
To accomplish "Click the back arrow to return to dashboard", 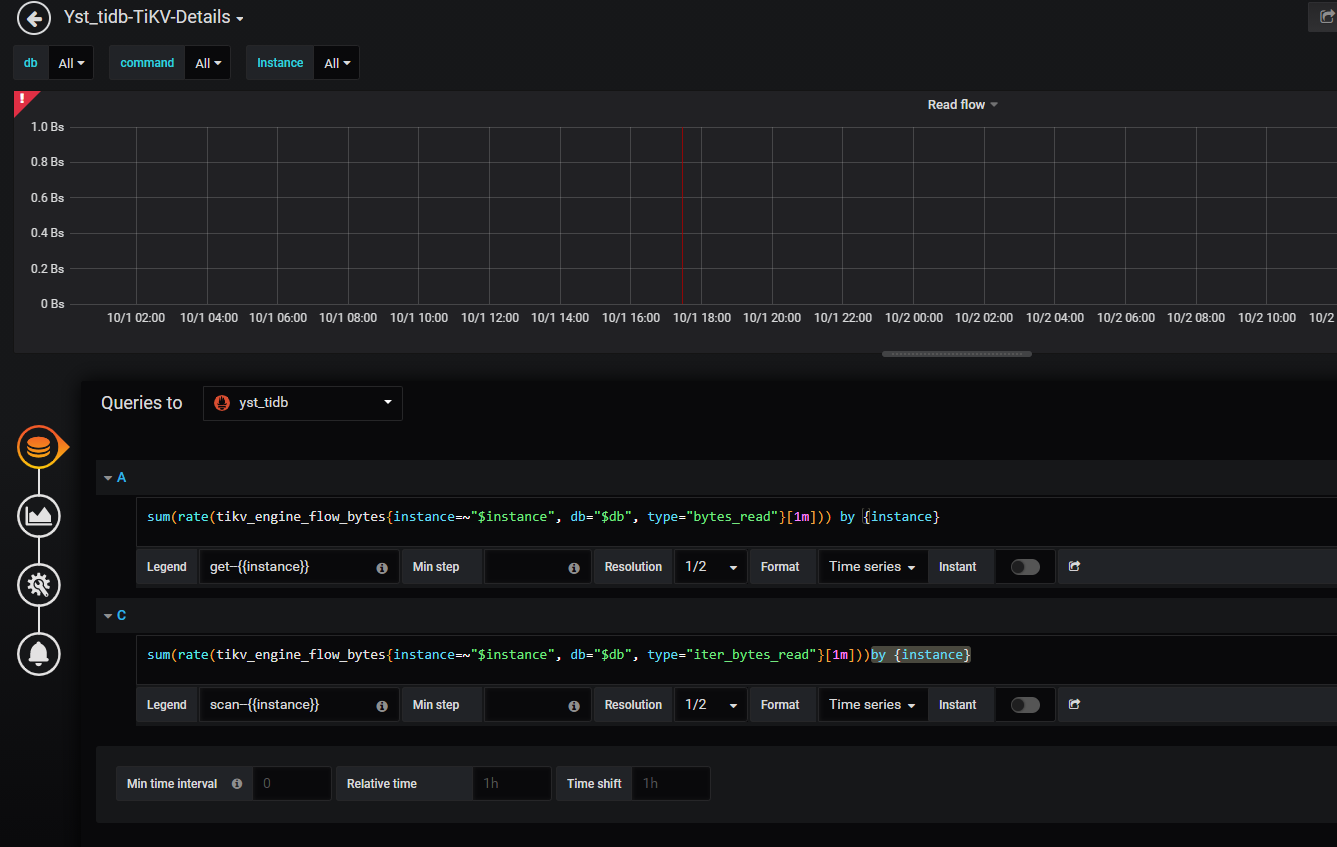I will tap(34, 18).
